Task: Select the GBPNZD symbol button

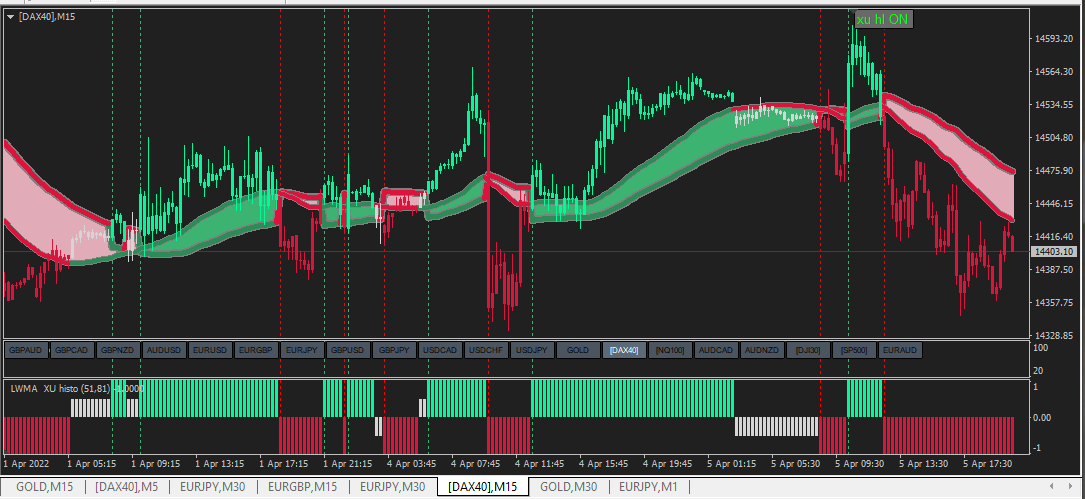Action: [x=119, y=350]
